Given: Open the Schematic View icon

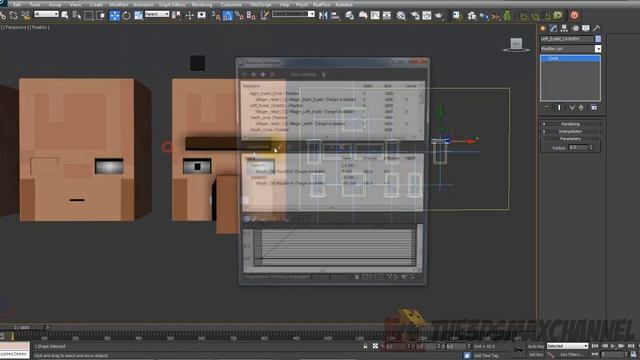Looking at the screenshot, I should (387, 16).
